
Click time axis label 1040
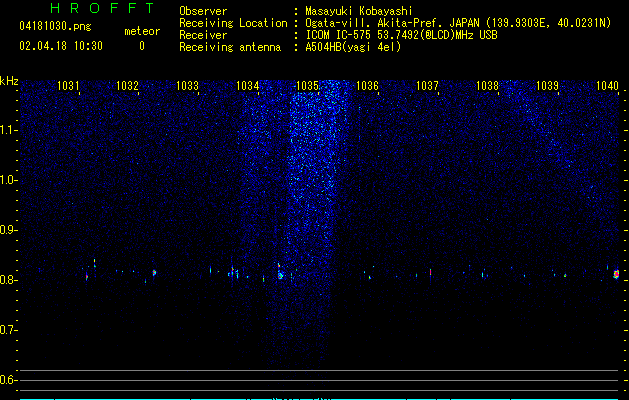(607, 85)
